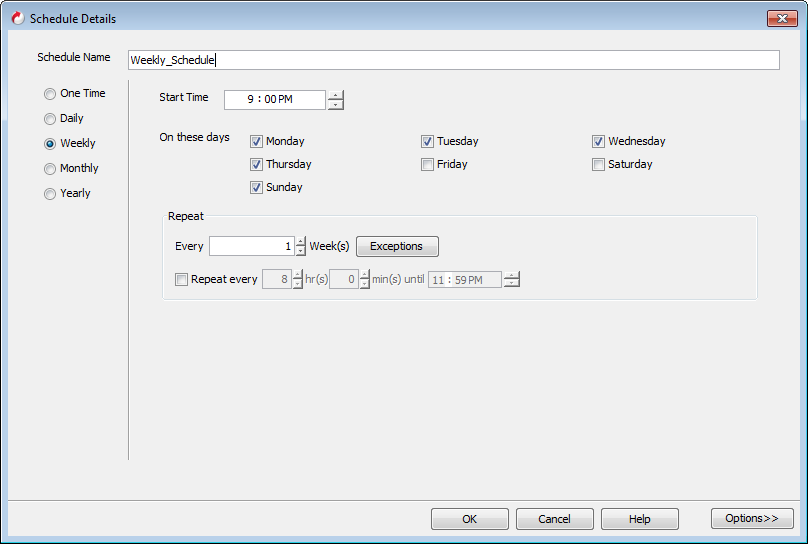
Task: Increase Start Time with the up arrow
Action: point(335,95)
